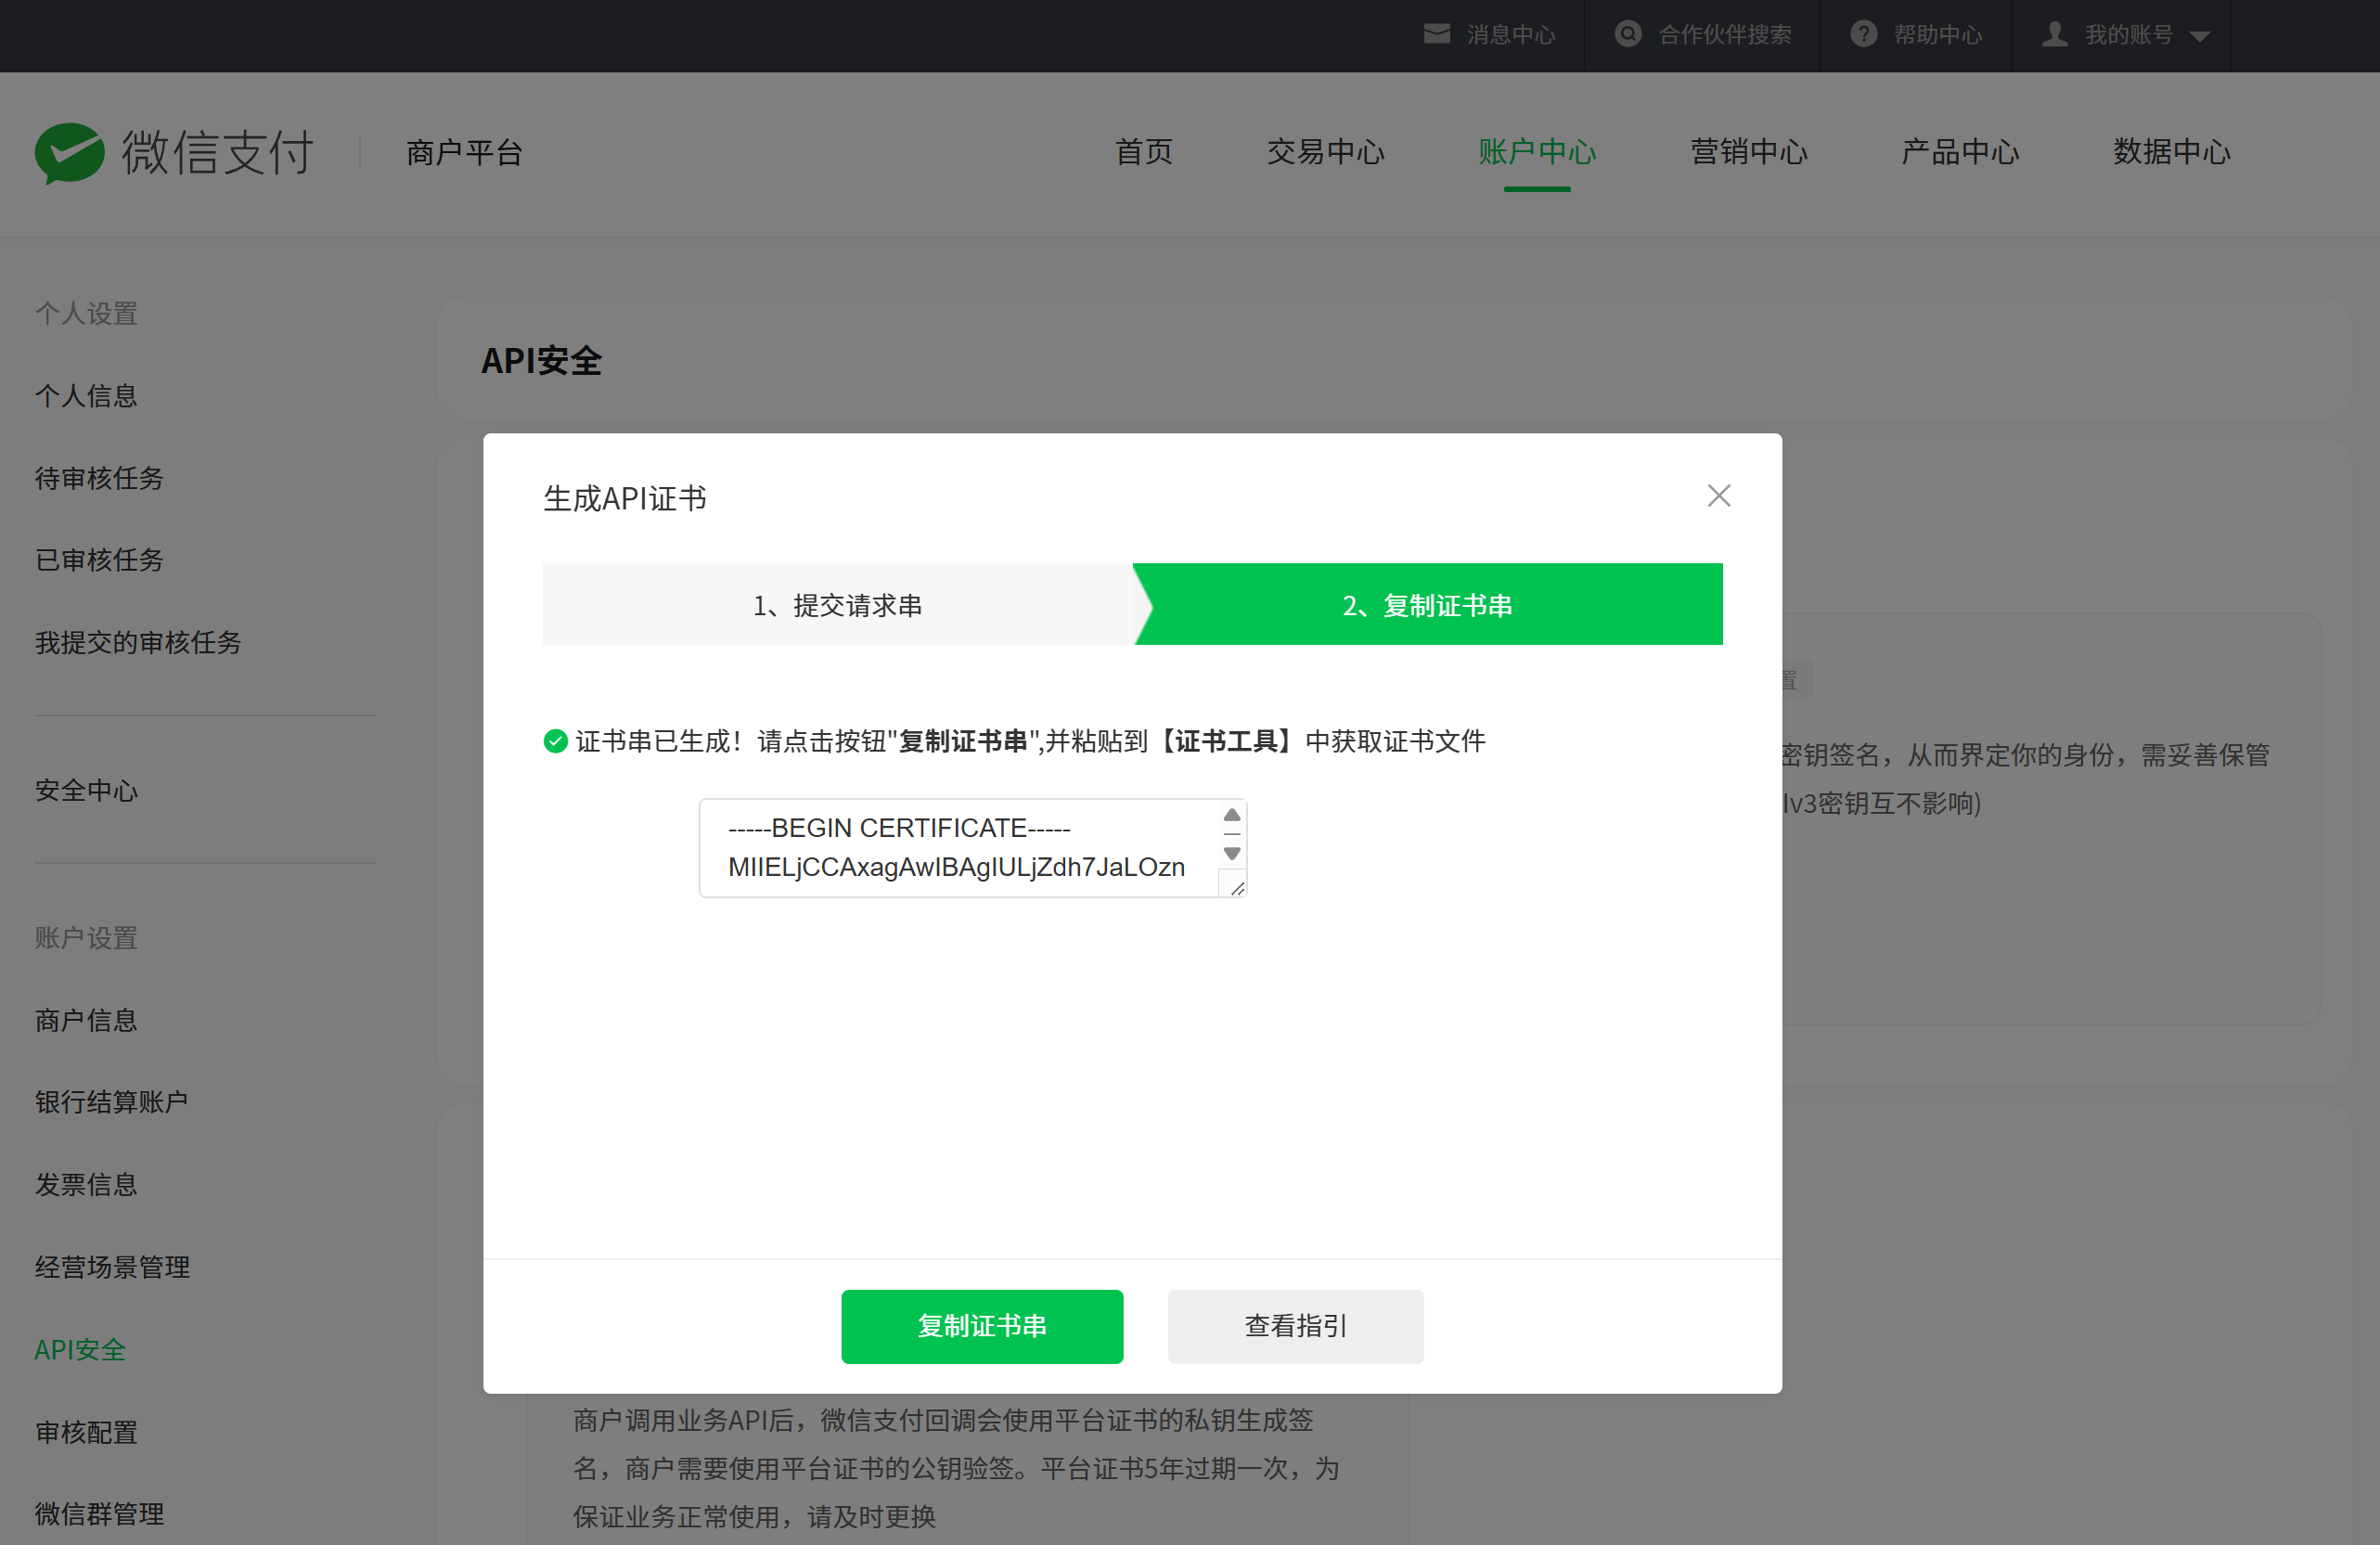Open 消息中心 envelope icon
Screen dimensions: 2380x1545
1437,34
